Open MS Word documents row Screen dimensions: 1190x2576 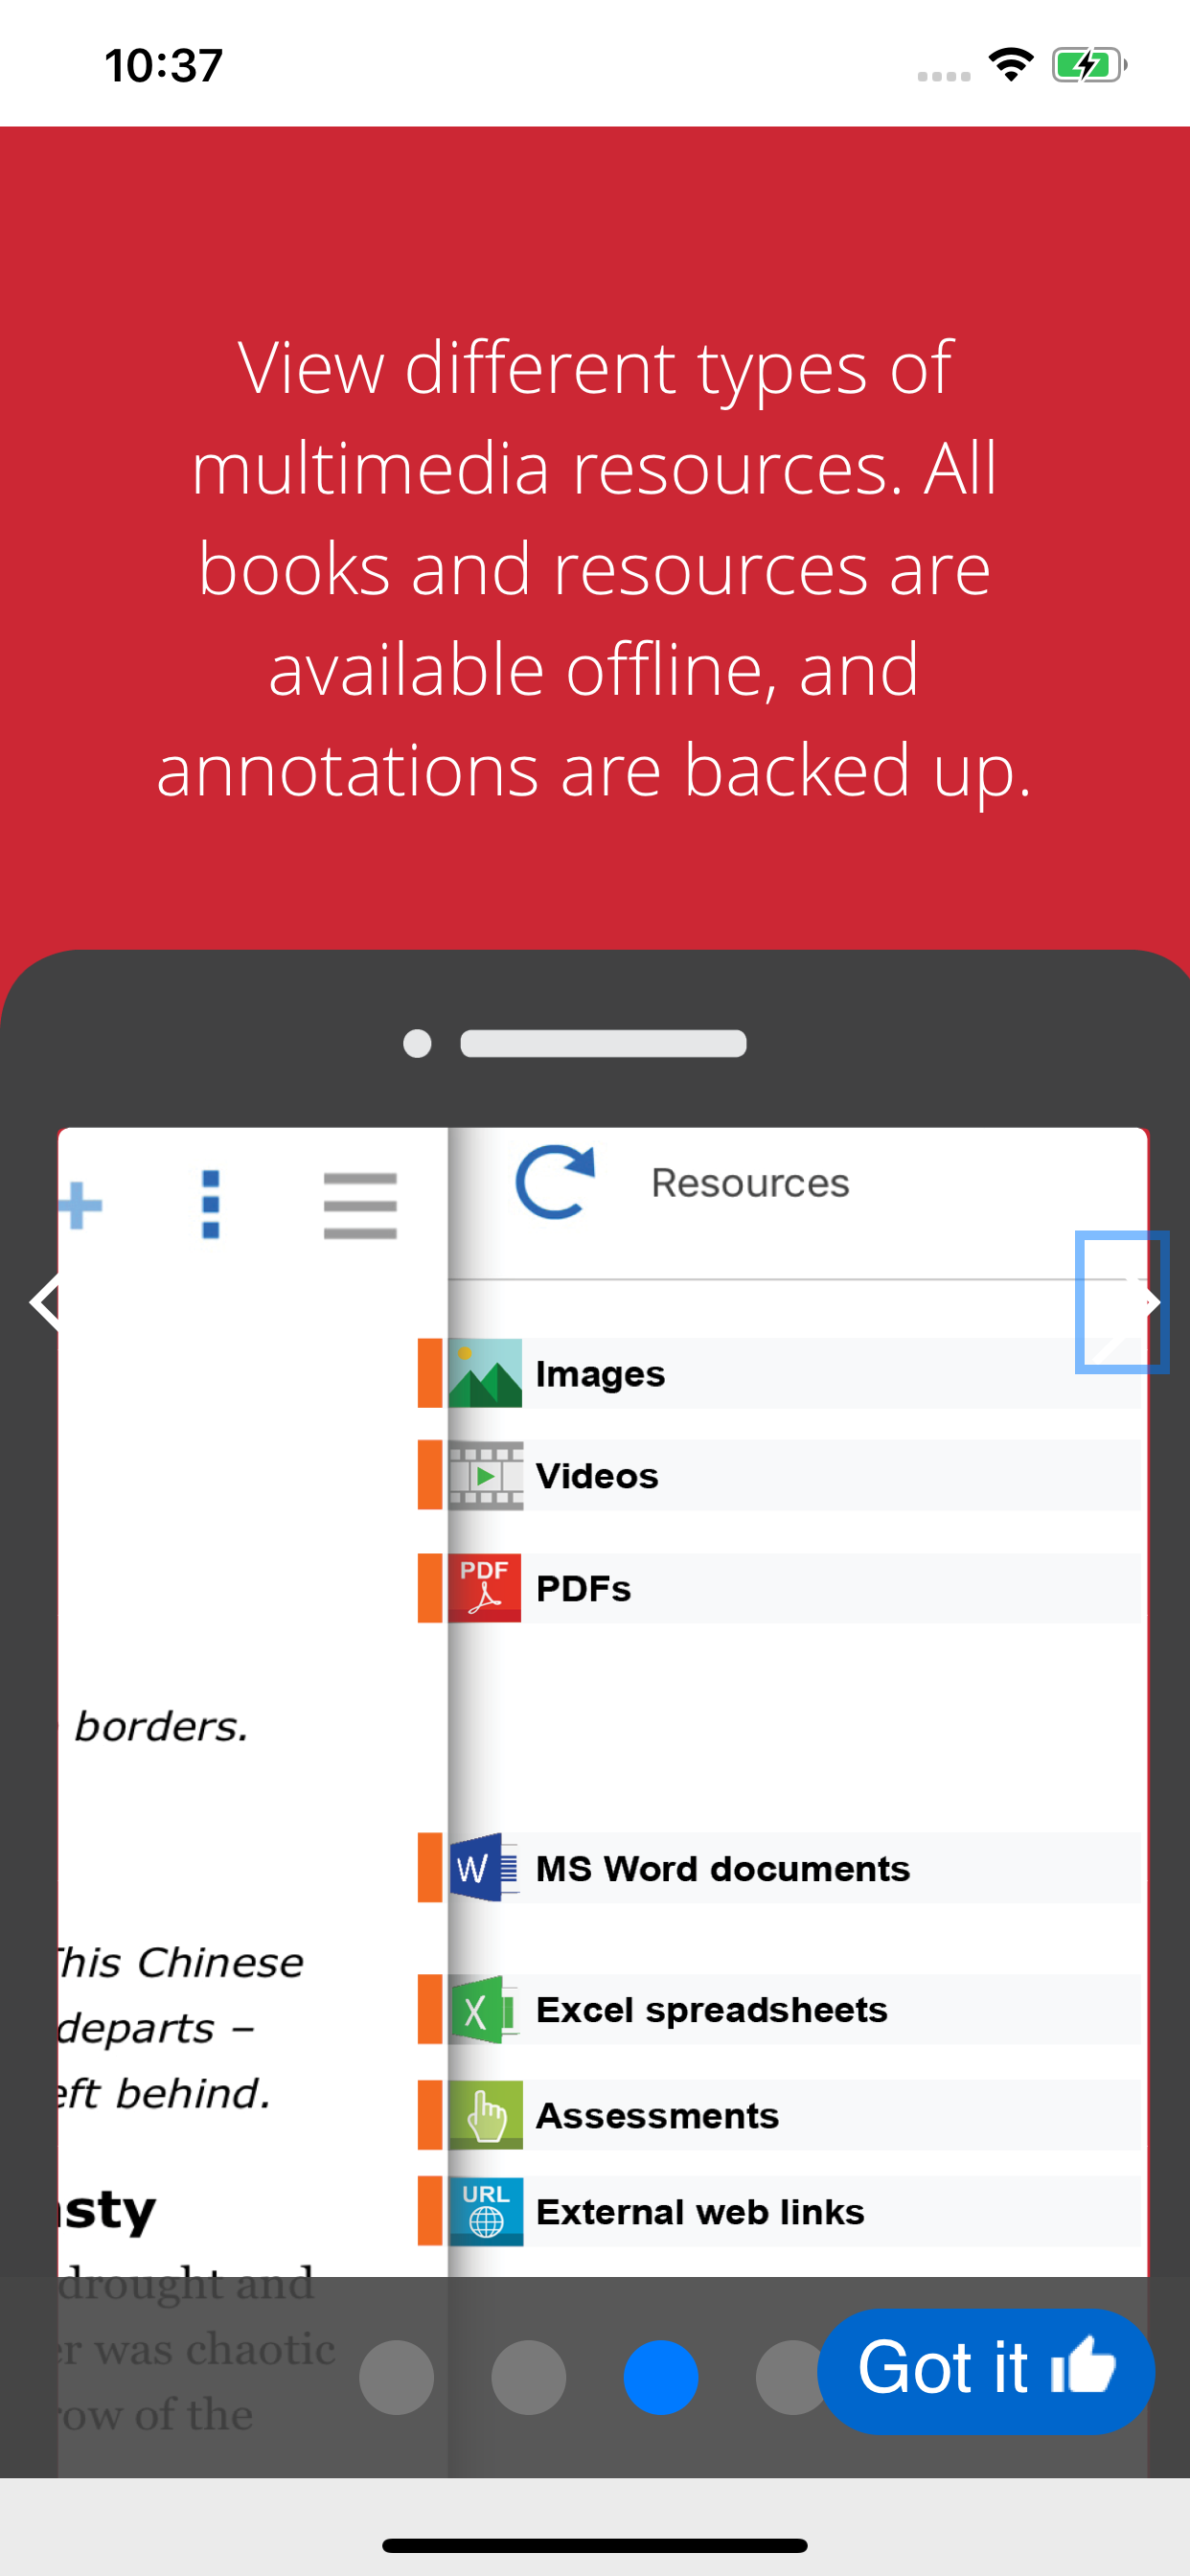pyautogui.click(x=780, y=1868)
